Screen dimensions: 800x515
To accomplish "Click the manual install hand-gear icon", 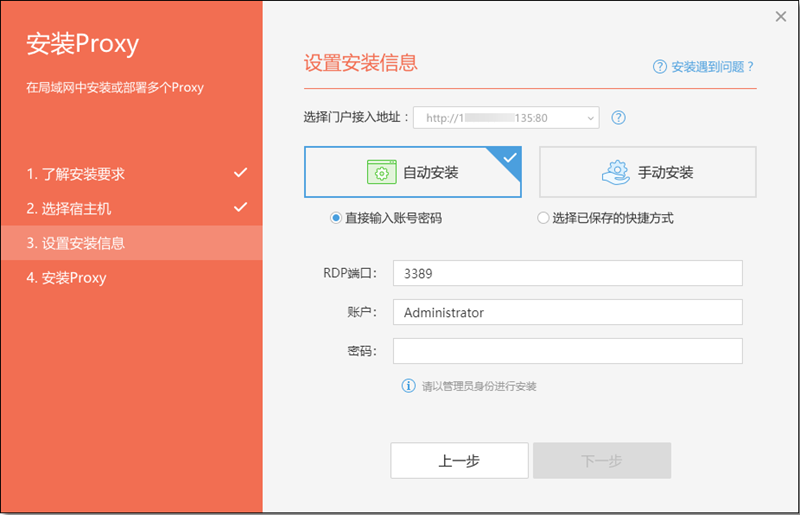I will (615, 172).
